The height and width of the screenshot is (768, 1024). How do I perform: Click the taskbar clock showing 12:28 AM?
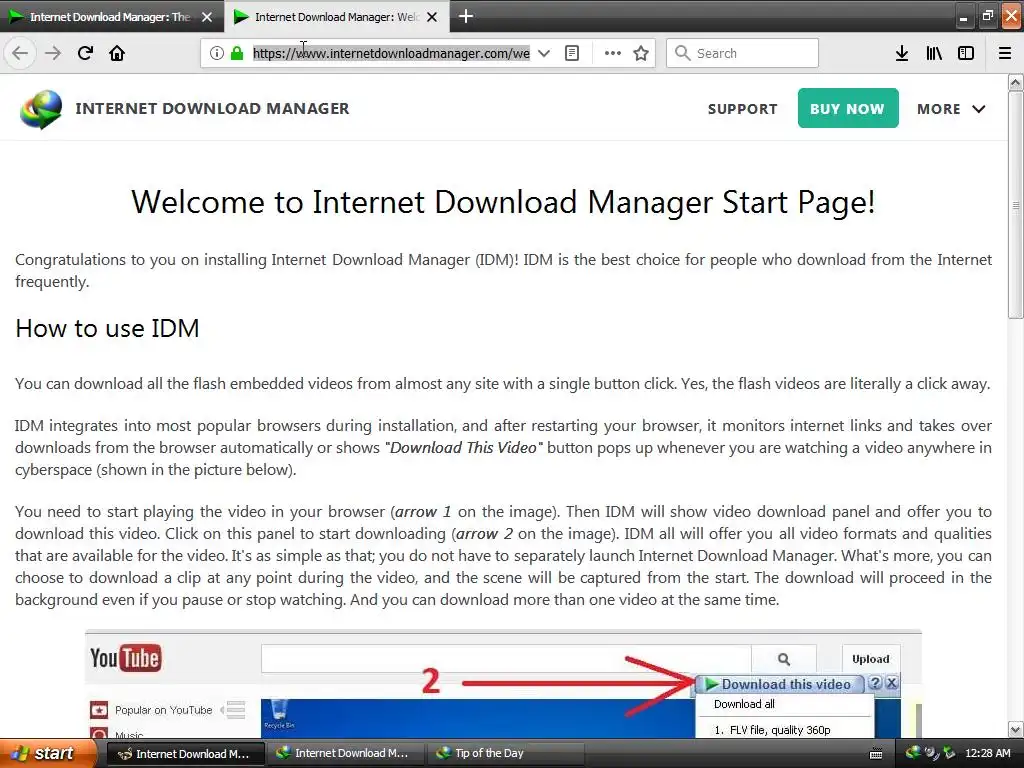click(987, 753)
